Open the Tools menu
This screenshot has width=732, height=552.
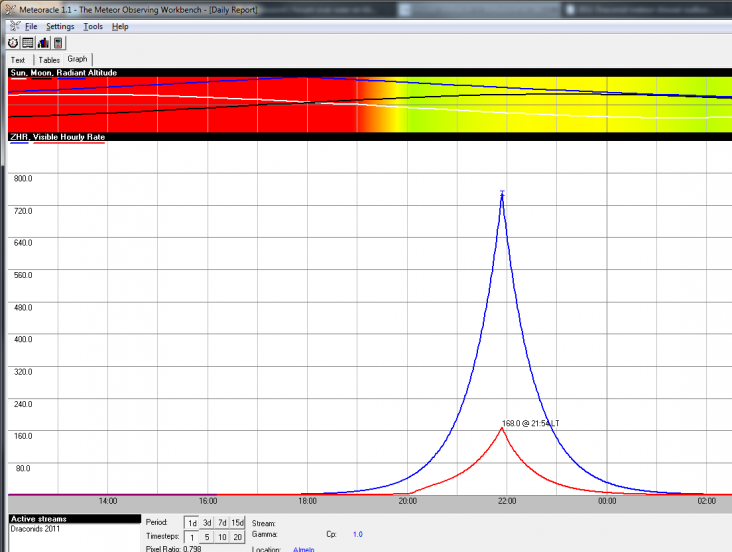coord(93,26)
